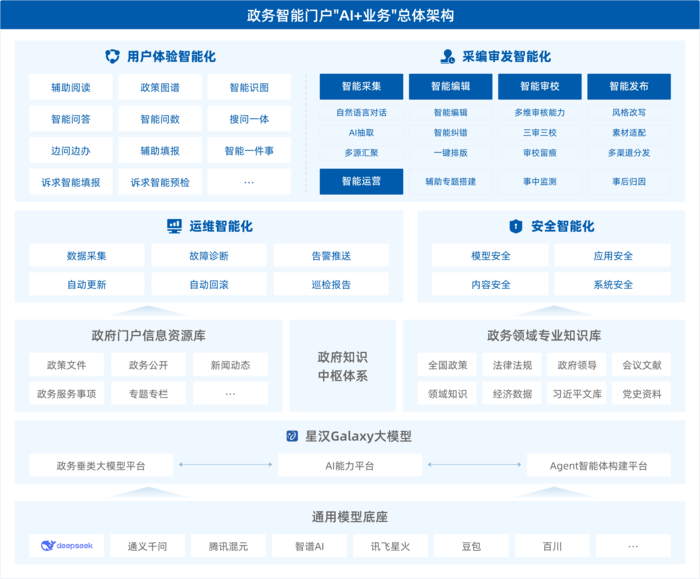Click the Agent智能体构建平台 box
700x579 pixels.
tap(599, 465)
